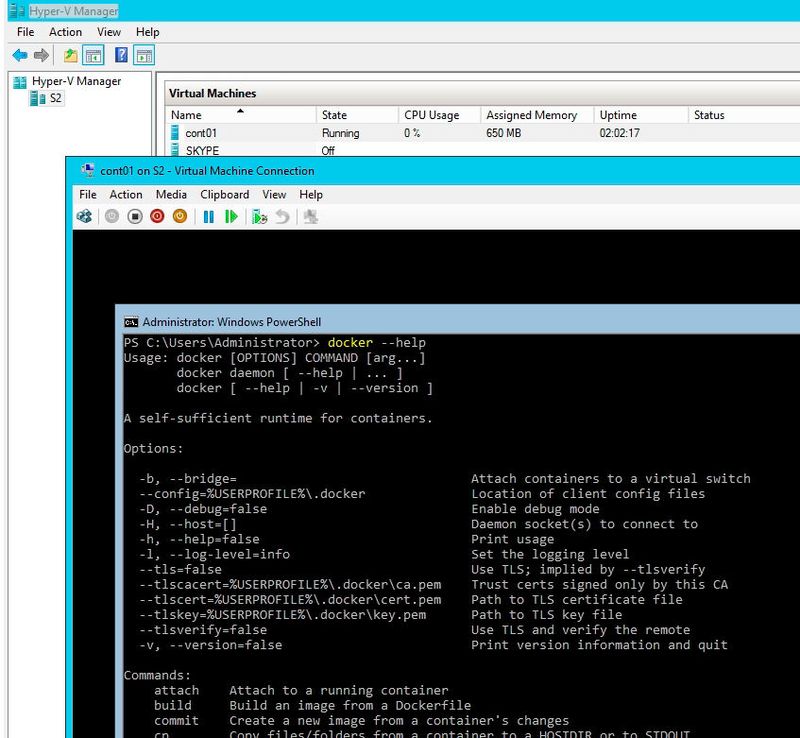The image size is (800, 738).
Task: Send Ctrl+Alt+Delete to the virtual machine
Action: [x=84, y=216]
